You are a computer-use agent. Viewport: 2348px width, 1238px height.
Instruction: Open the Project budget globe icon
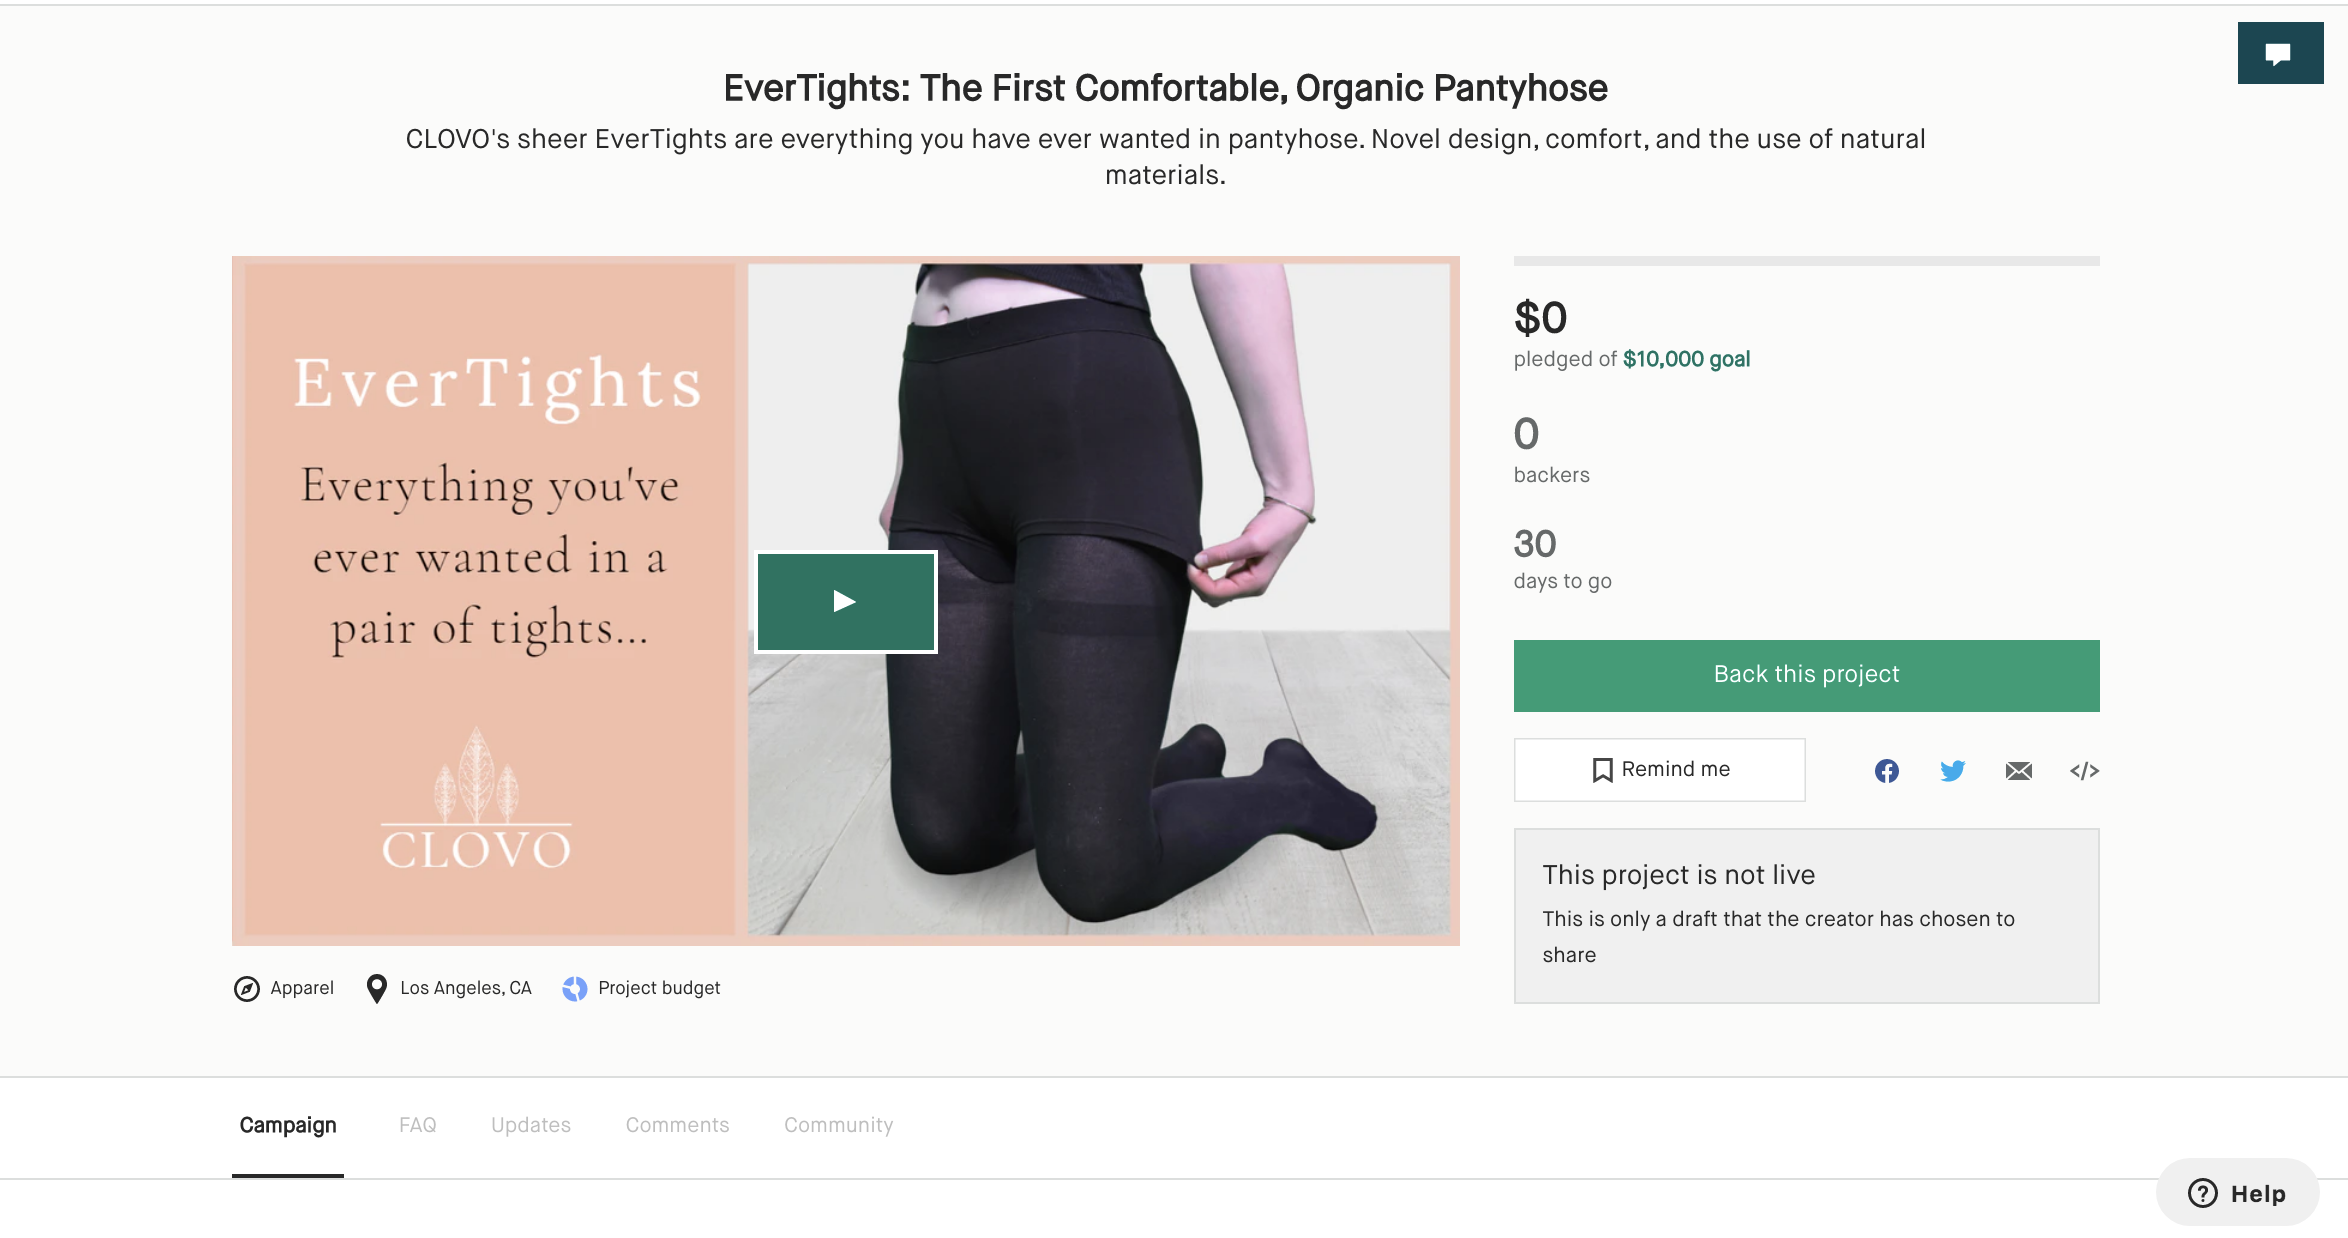pos(574,988)
